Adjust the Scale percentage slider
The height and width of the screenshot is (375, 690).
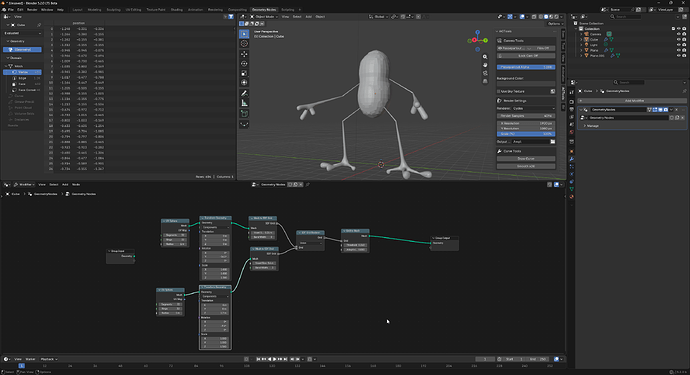(526, 134)
